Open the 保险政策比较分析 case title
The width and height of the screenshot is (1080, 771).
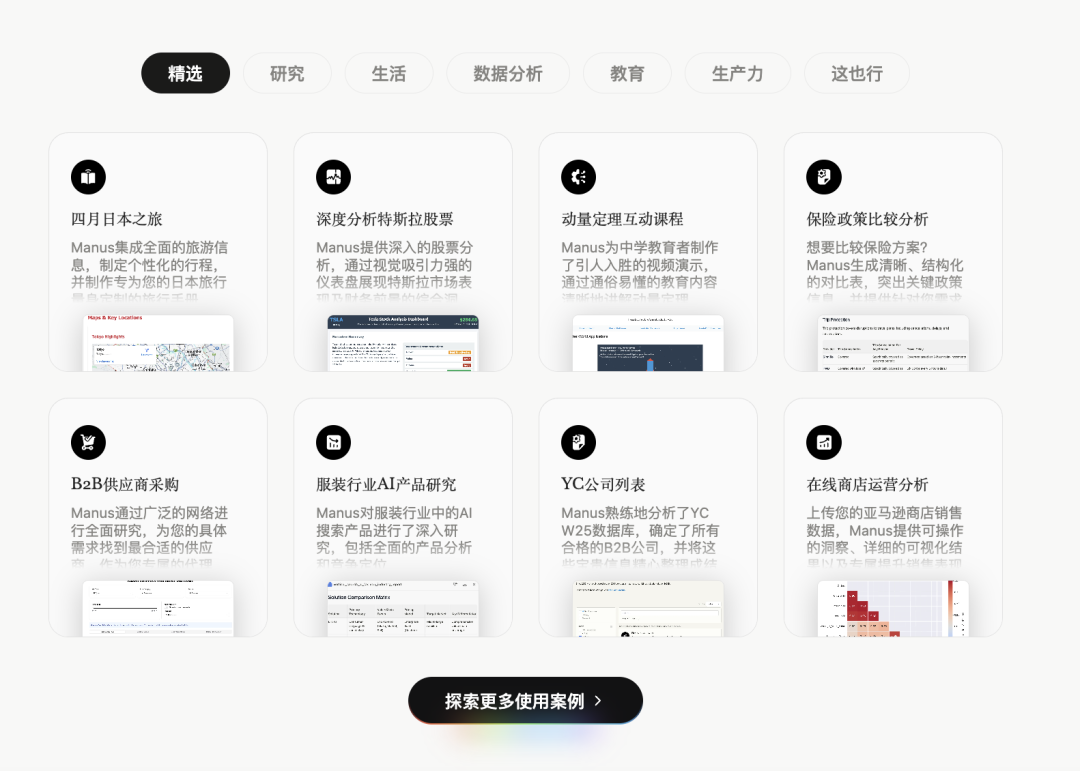(867, 219)
